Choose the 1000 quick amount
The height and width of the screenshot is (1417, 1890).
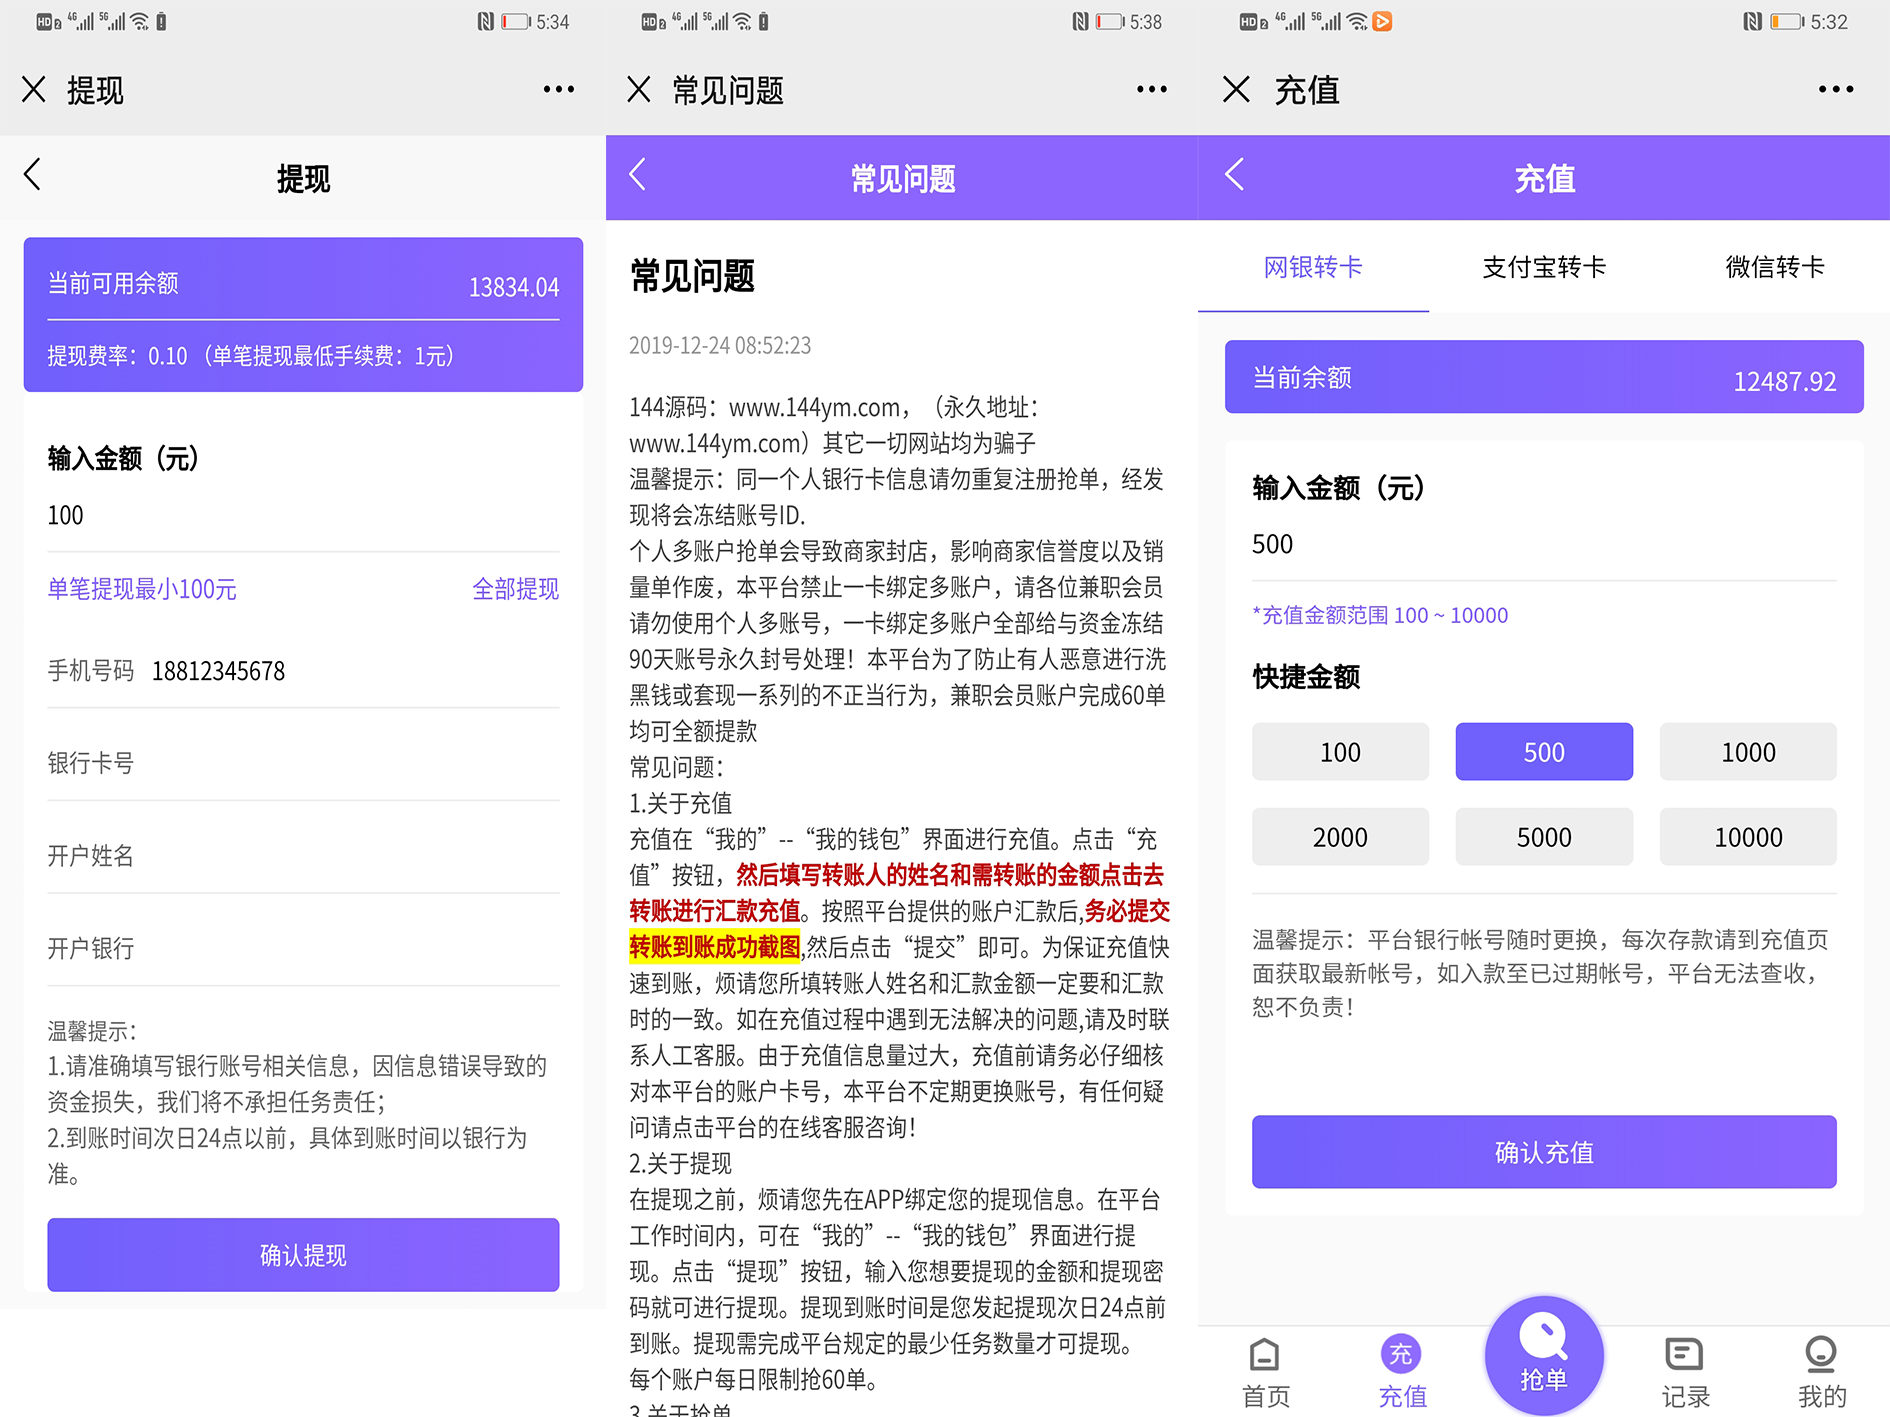(x=1747, y=752)
